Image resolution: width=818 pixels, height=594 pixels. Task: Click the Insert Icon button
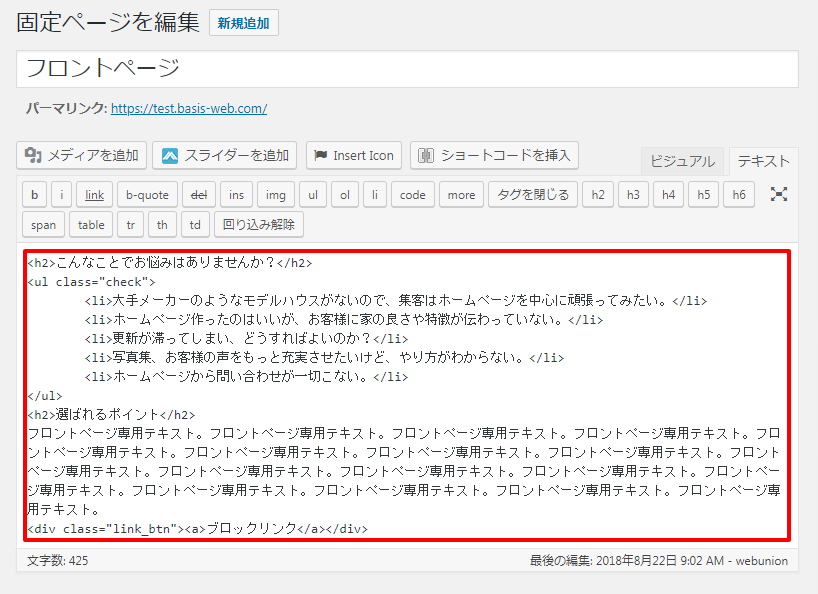(354, 155)
